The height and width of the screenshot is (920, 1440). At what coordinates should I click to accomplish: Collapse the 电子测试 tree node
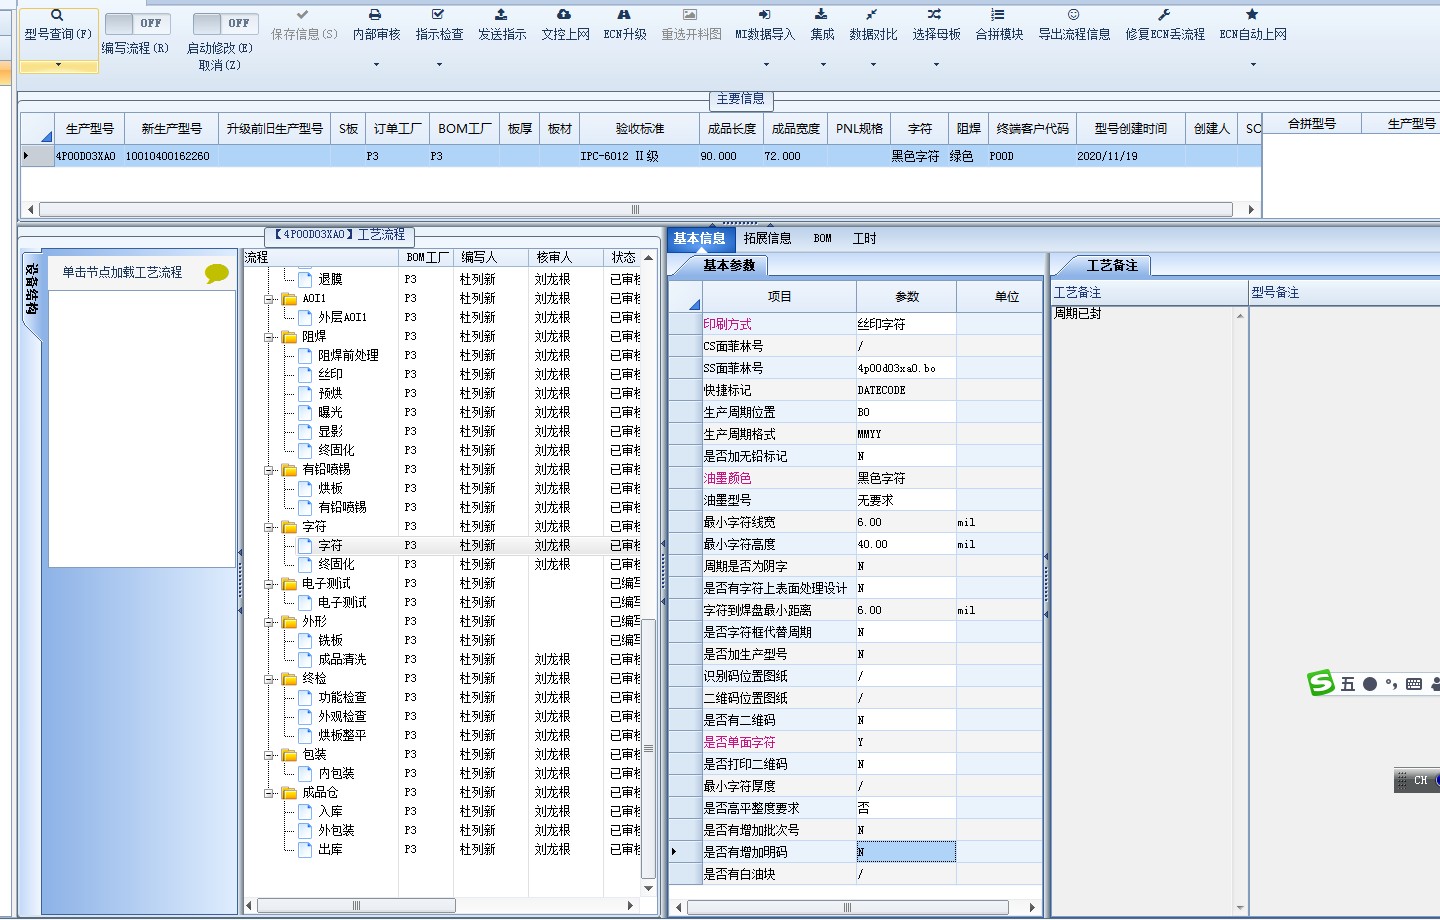tap(269, 584)
